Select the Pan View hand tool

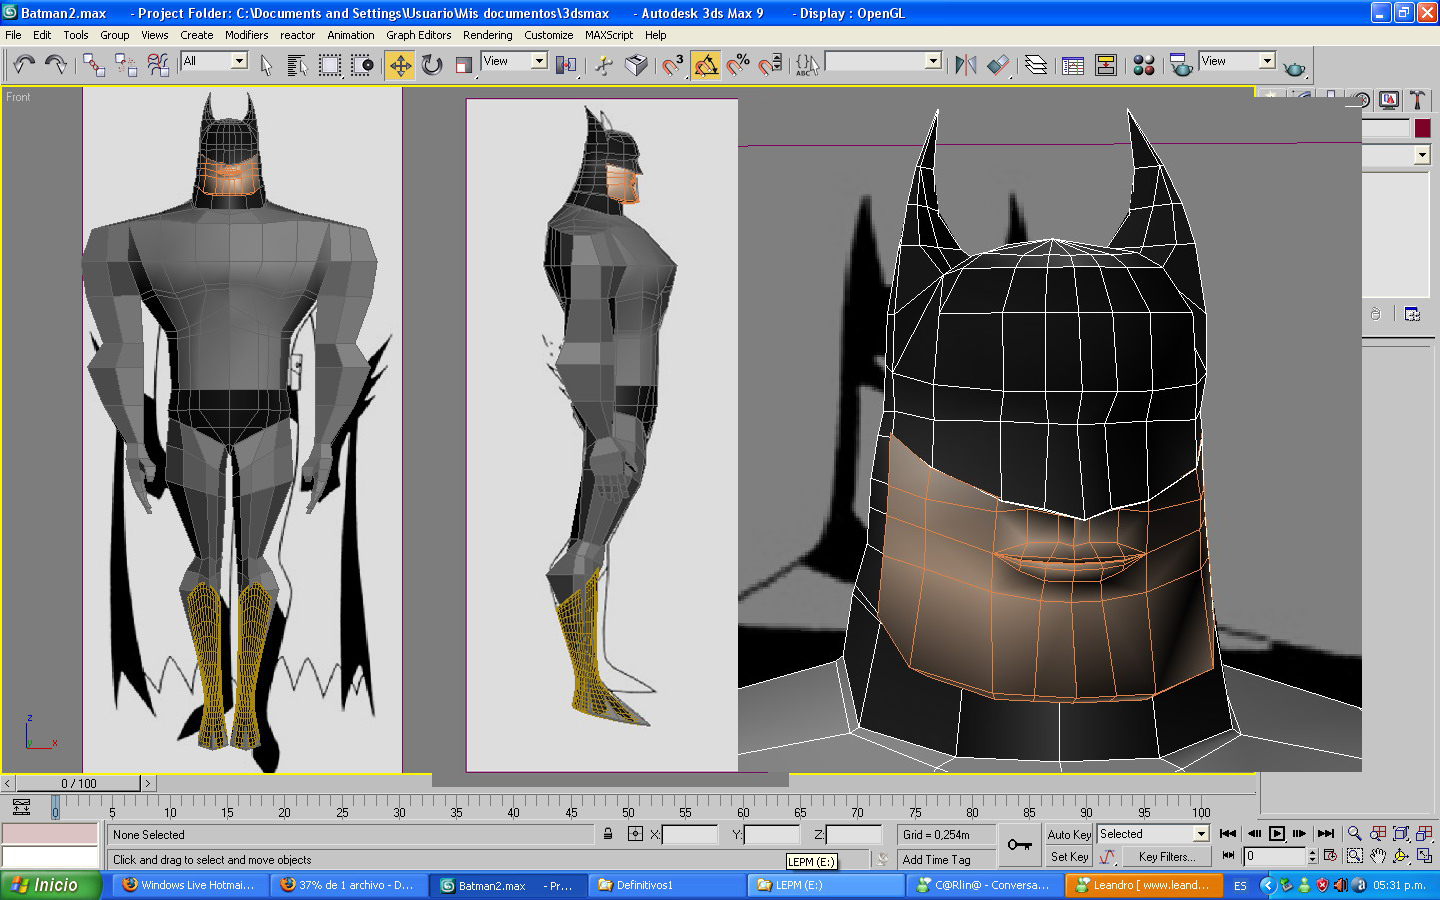coord(1378,856)
